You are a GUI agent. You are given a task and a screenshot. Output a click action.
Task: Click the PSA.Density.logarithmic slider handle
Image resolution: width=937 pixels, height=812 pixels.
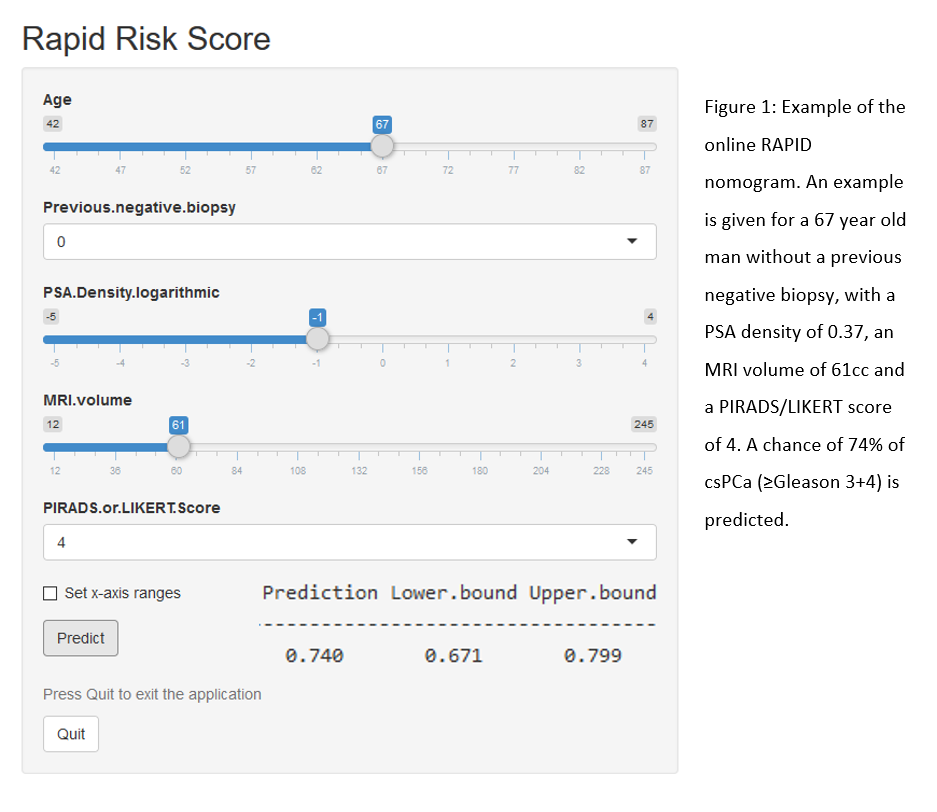tap(317, 339)
